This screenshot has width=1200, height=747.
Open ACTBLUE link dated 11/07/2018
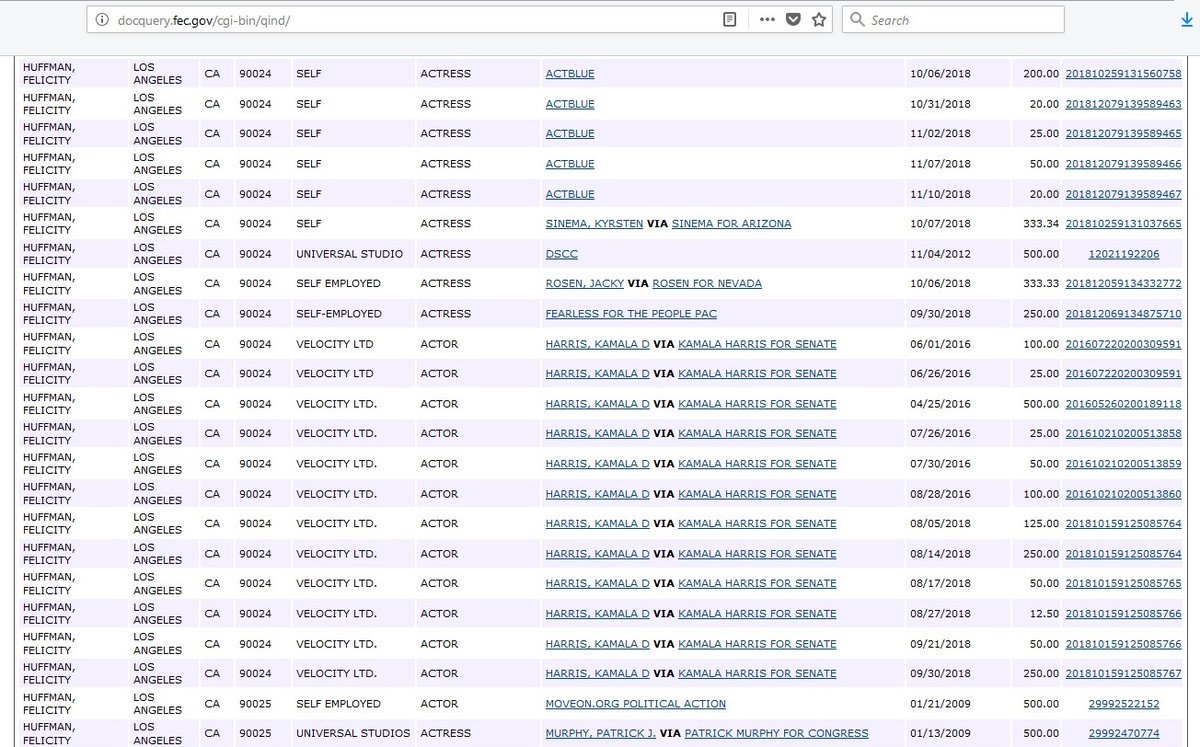coord(570,164)
